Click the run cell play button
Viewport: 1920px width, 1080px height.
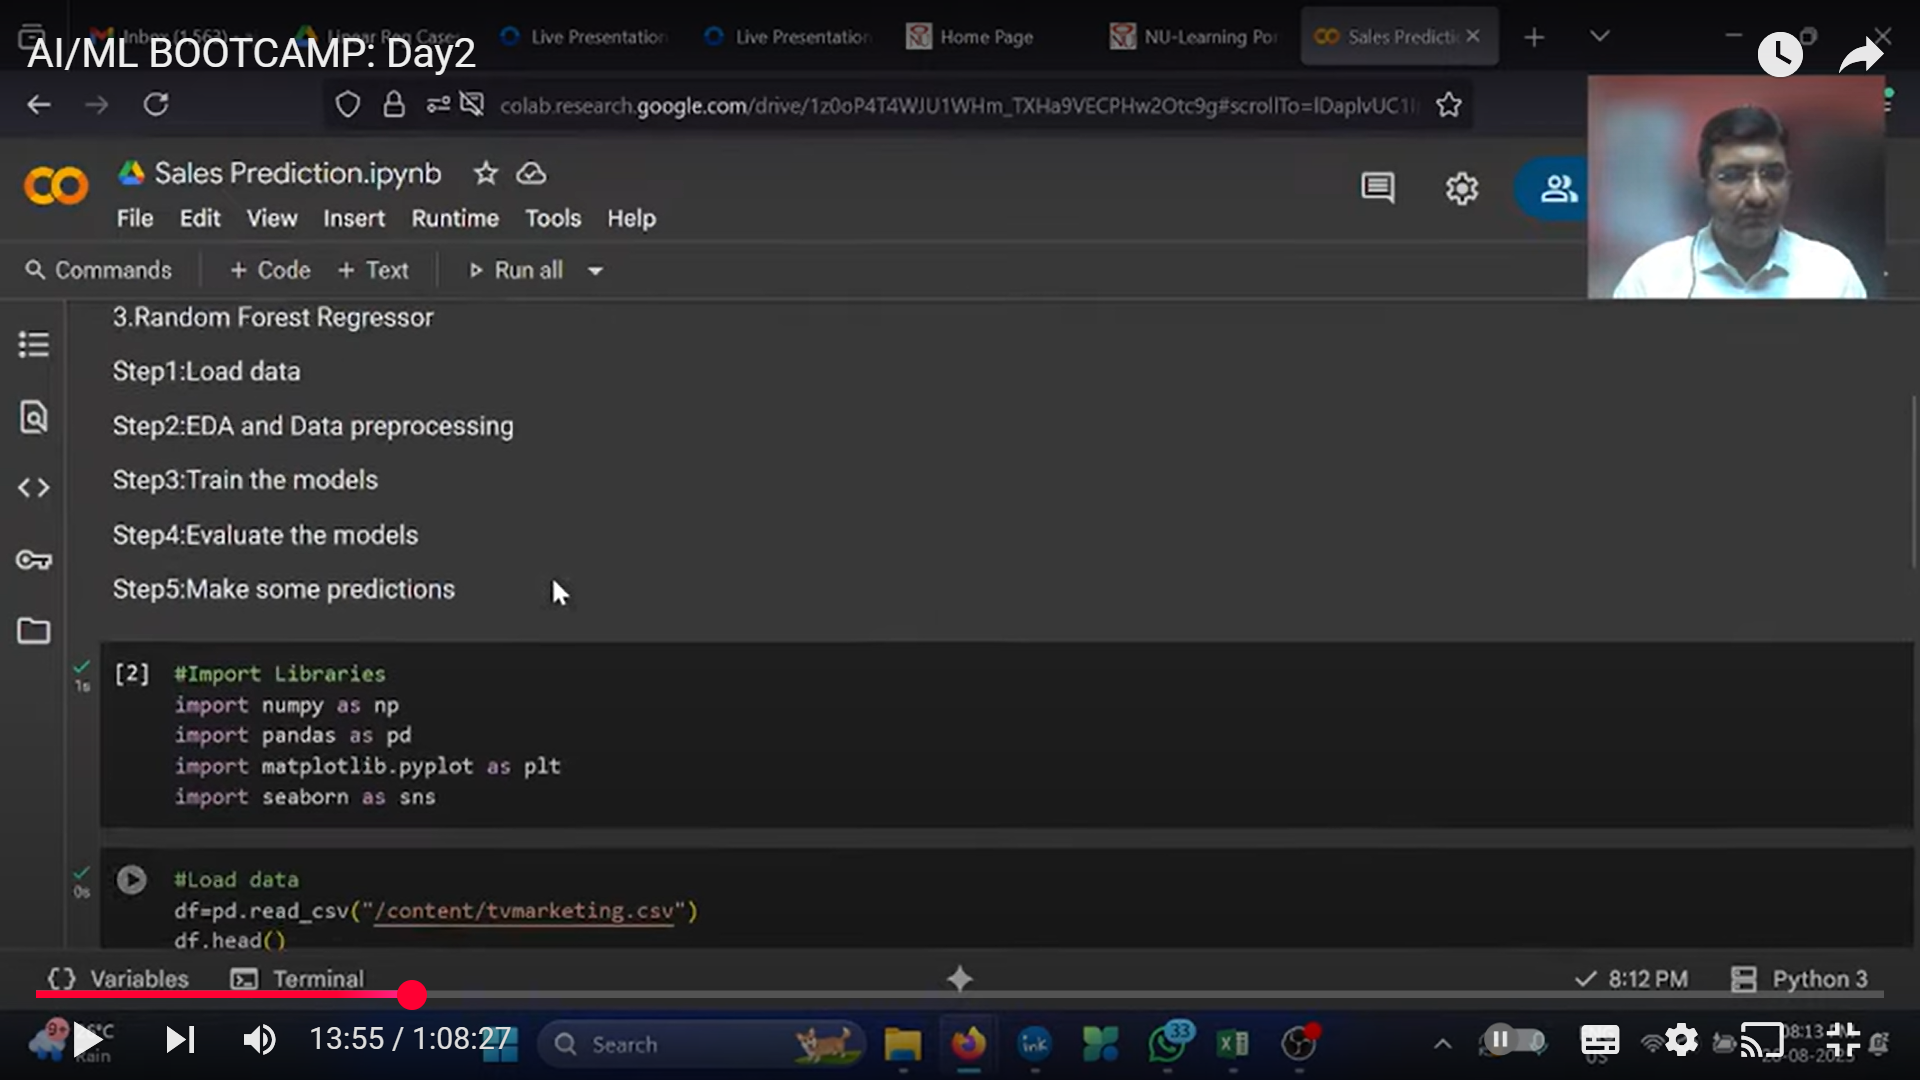[x=131, y=880]
